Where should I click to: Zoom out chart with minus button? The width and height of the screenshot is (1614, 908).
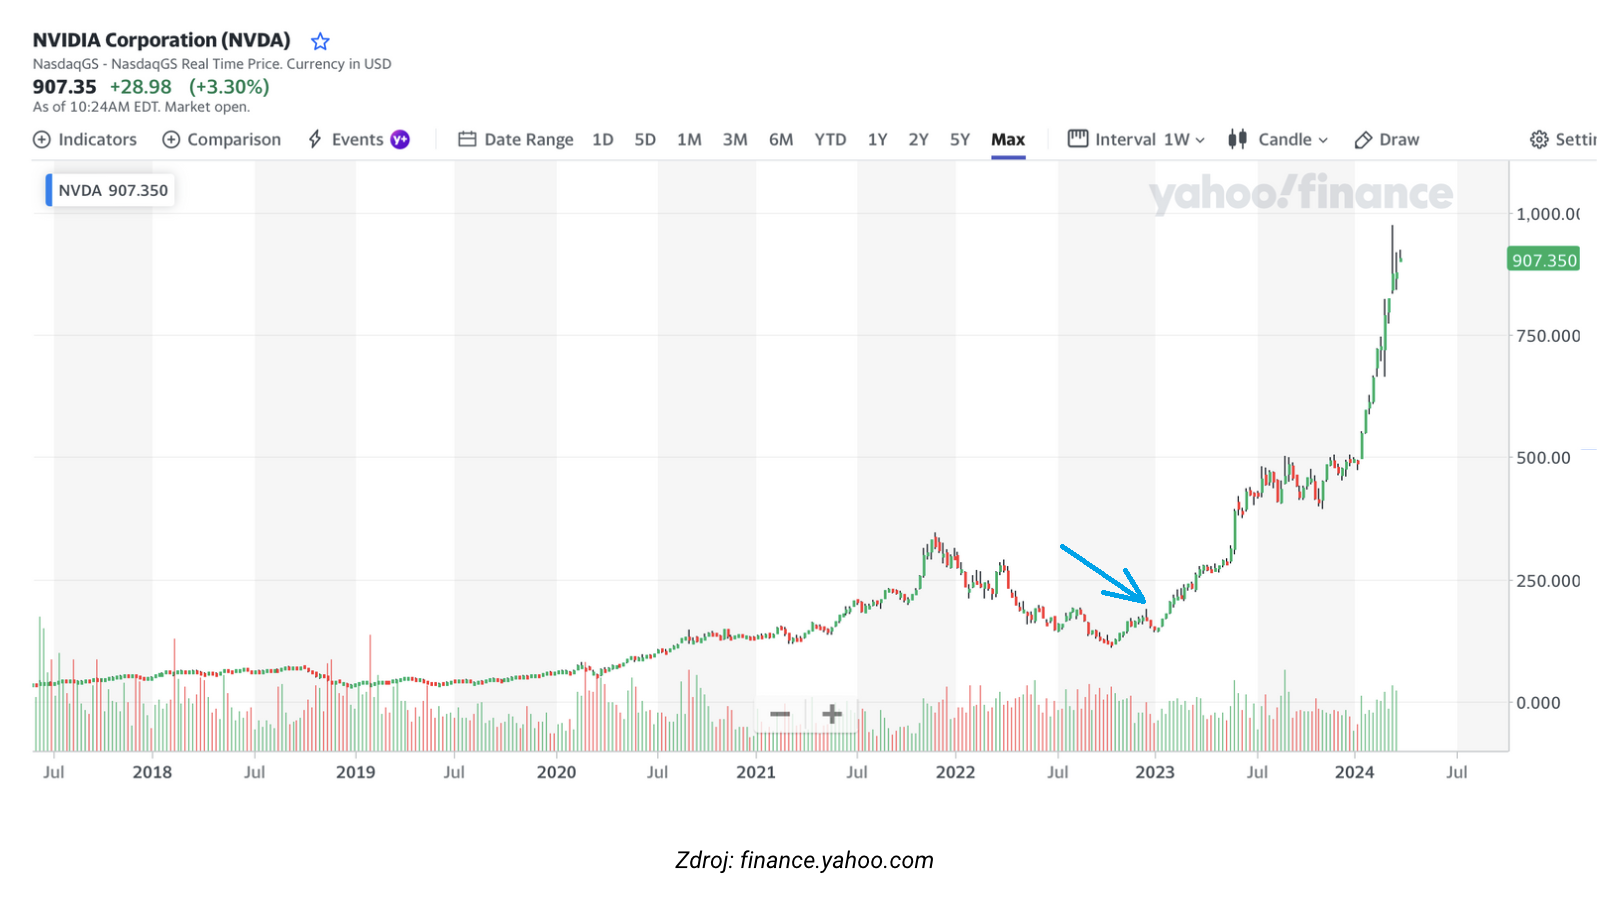(780, 714)
